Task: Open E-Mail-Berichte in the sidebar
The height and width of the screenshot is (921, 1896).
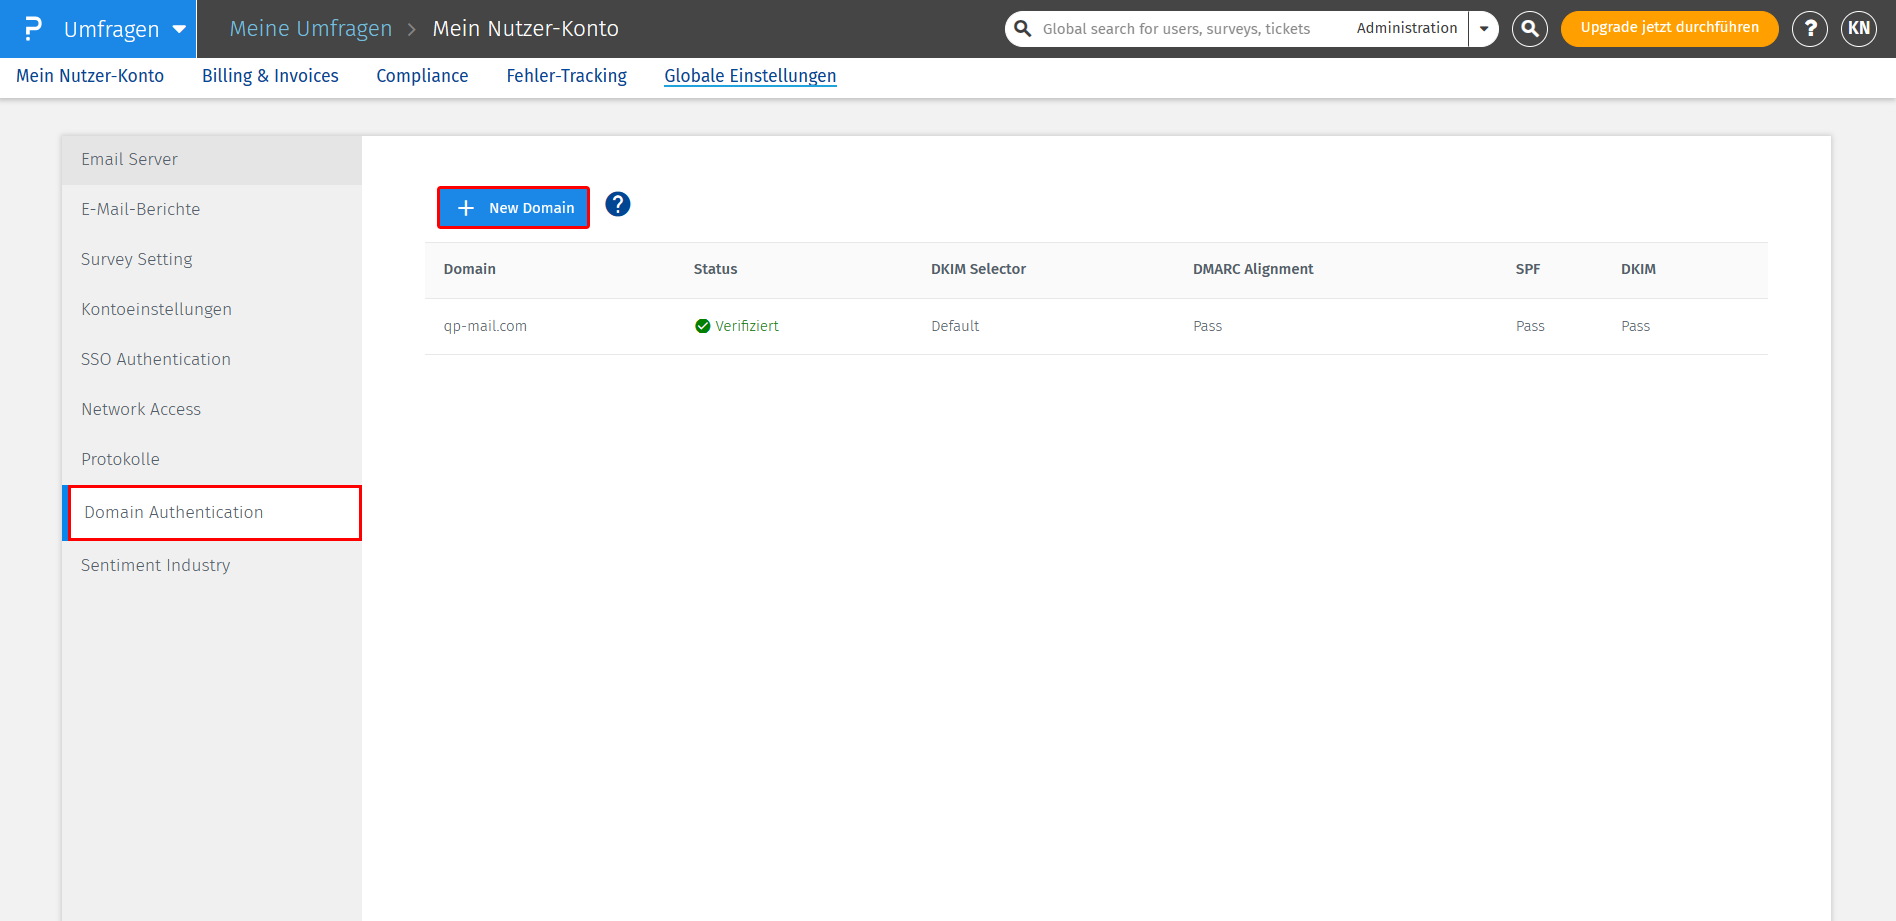Action: pos(212,210)
